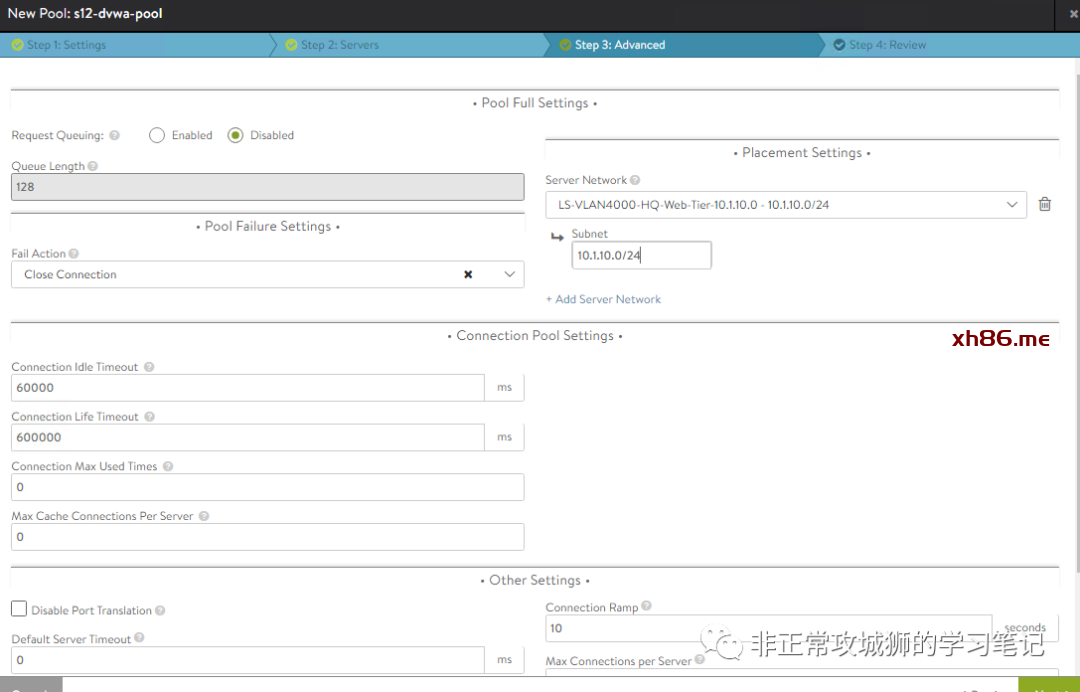Close the New Pool dialog
1080x692 pixels.
click(x=1074, y=14)
